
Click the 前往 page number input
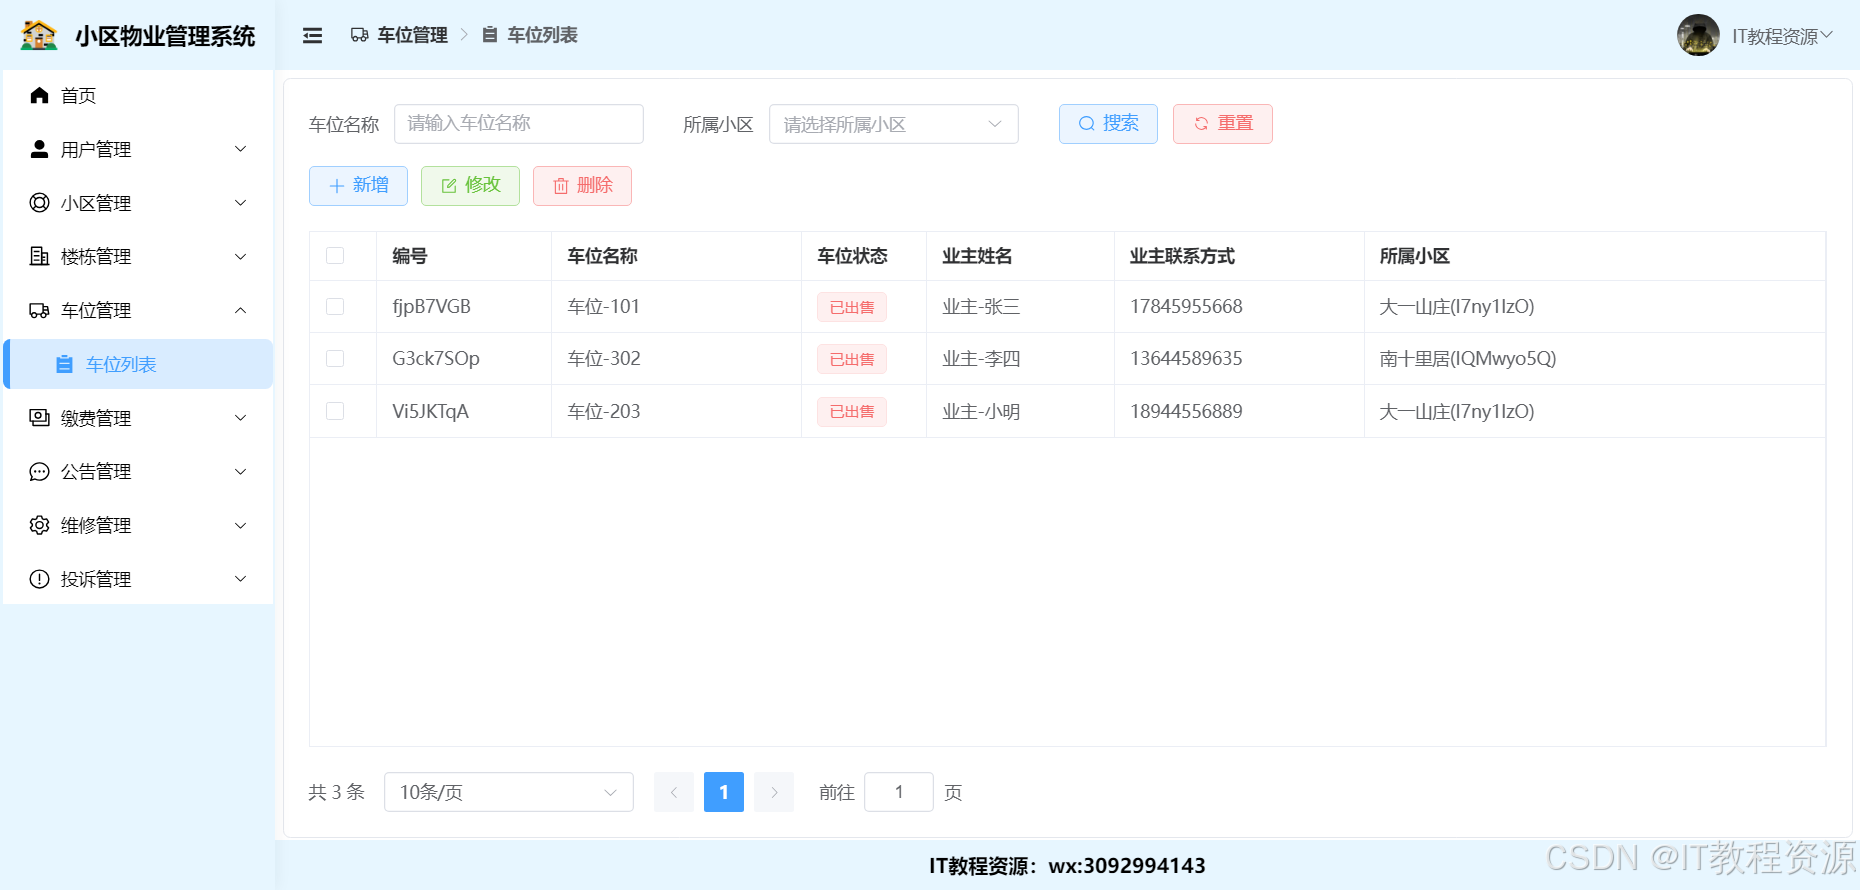click(x=899, y=792)
